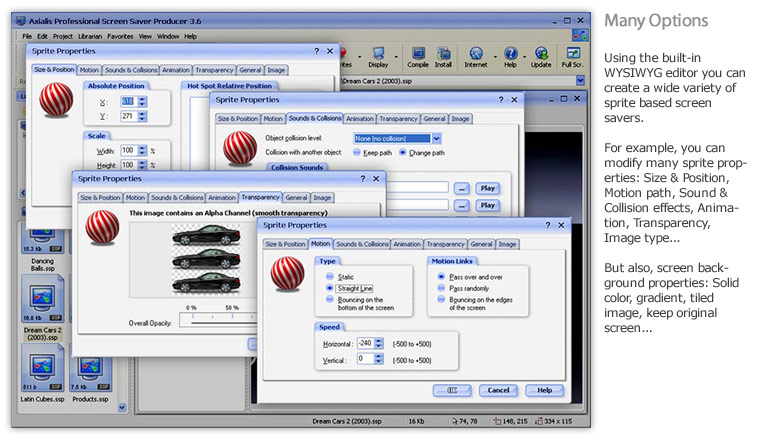Click the X position spinner arrows
Viewport: 760px width, 440px height.
pos(142,102)
